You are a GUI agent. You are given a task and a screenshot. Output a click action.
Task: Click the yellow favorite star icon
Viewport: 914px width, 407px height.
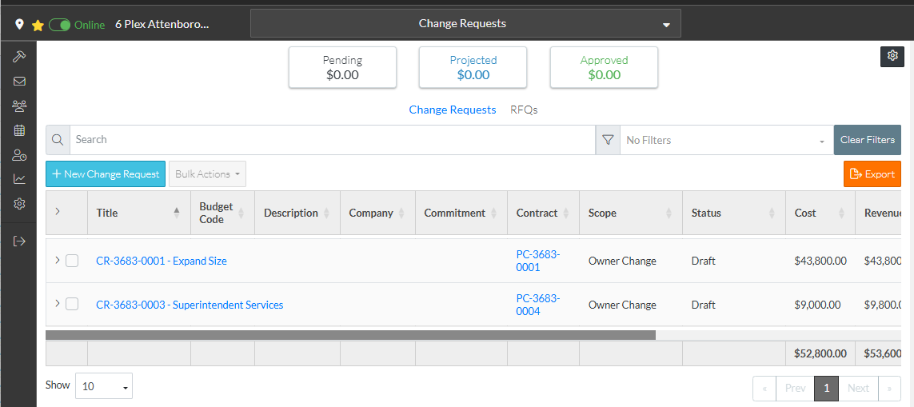click(38, 23)
